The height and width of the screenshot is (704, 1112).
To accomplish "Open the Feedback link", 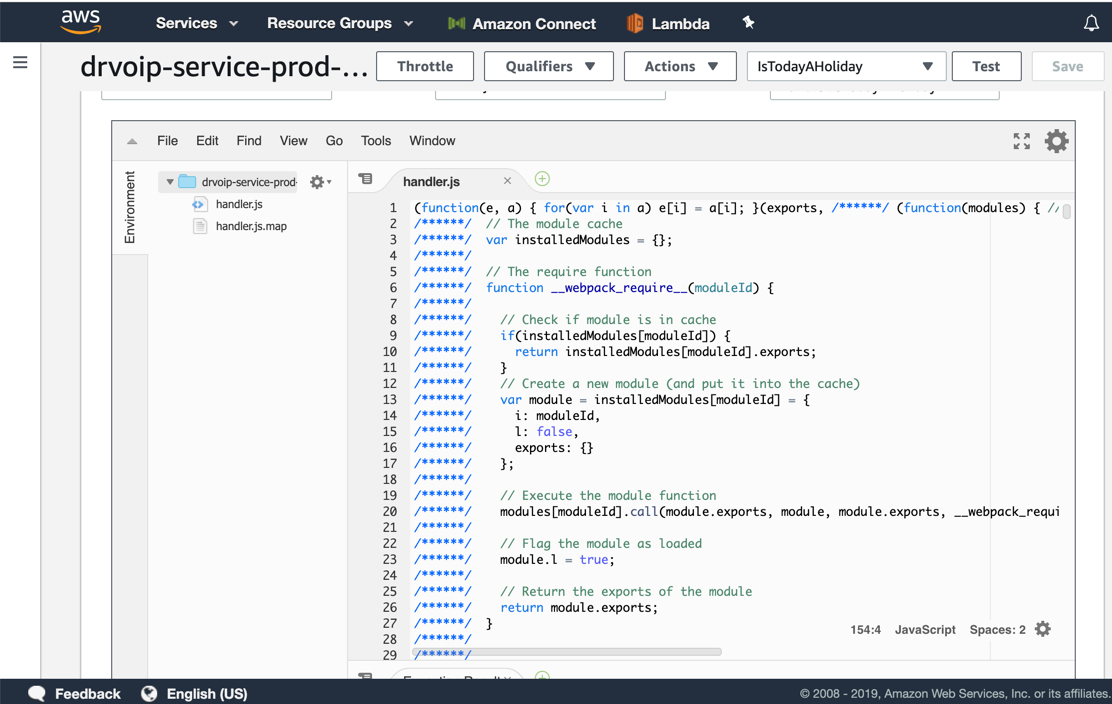I will [87, 693].
